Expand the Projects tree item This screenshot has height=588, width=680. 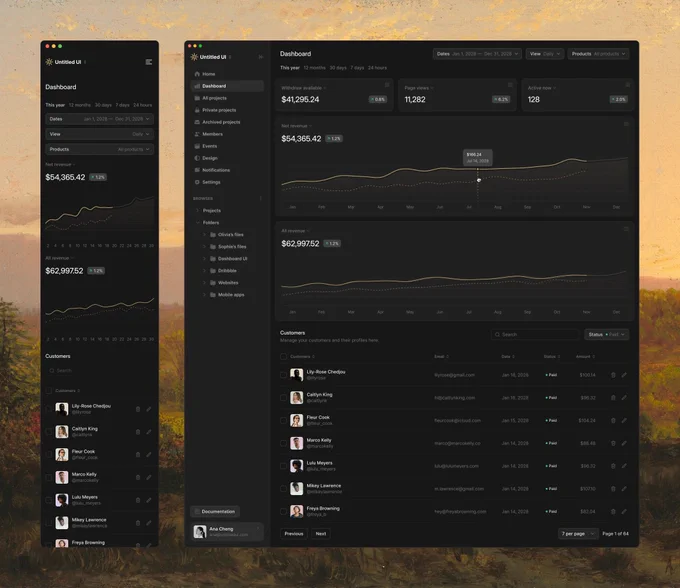pos(197,210)
